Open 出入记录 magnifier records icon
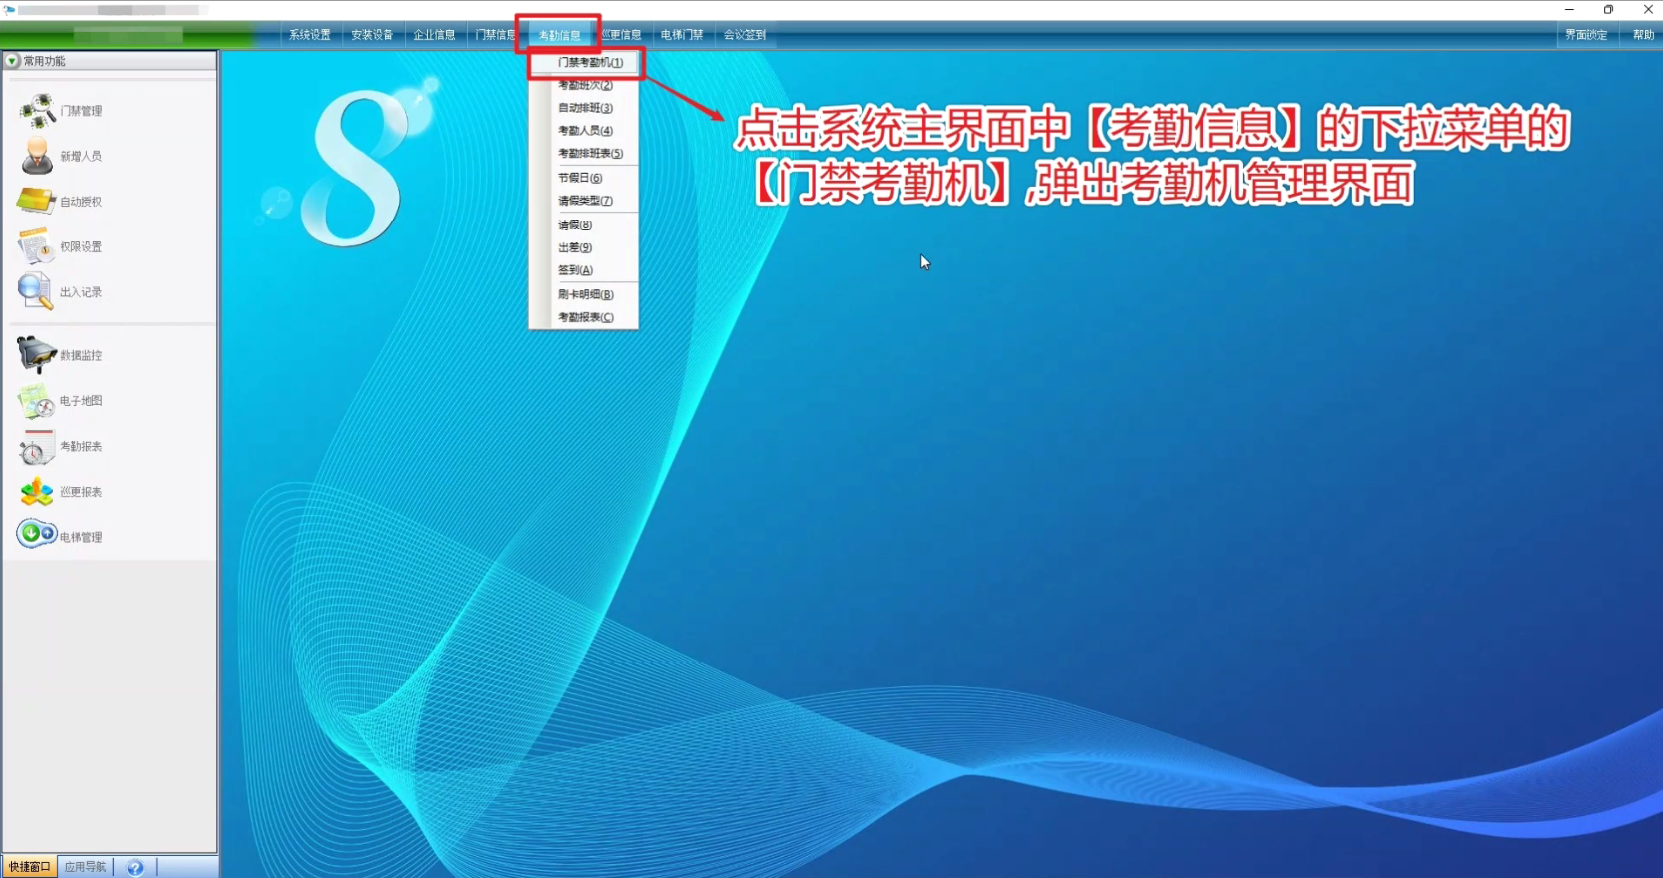 (36, 291)
